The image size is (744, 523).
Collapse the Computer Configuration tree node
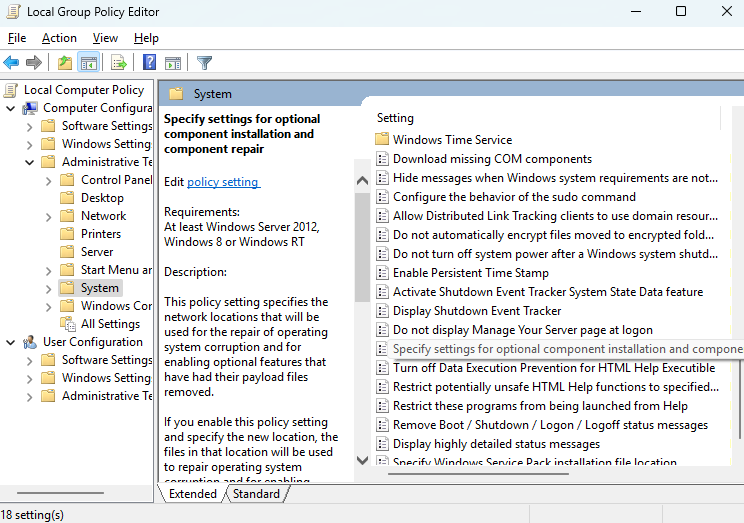pos(11,108)
